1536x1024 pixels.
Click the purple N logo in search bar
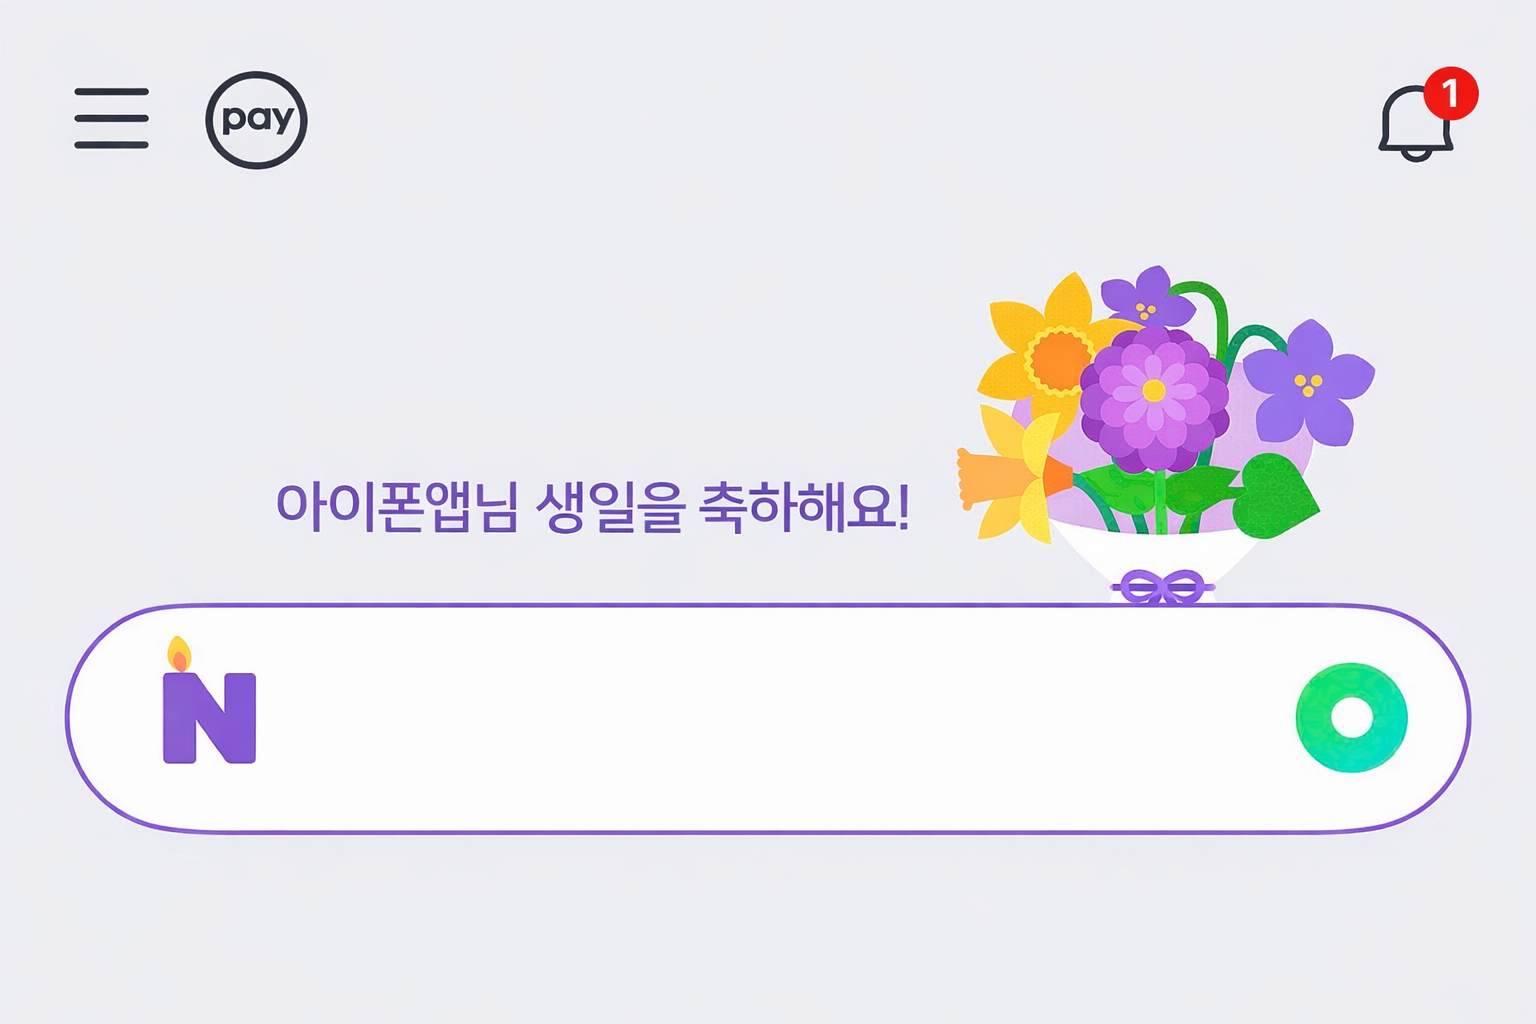point(209,718)
